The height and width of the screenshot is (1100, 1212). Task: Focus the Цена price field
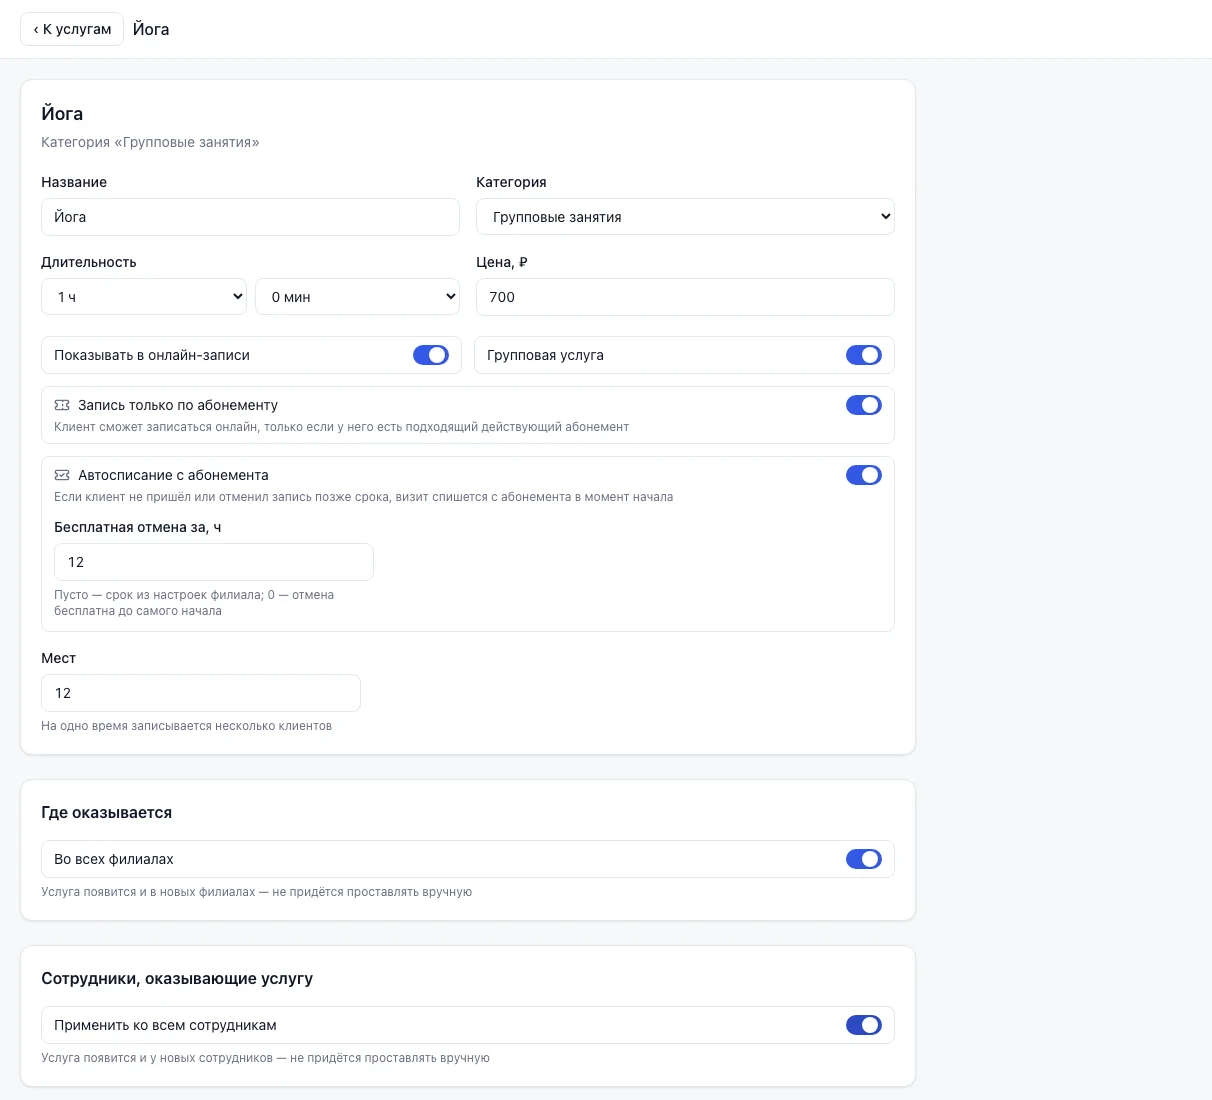[x=685, y=297]
